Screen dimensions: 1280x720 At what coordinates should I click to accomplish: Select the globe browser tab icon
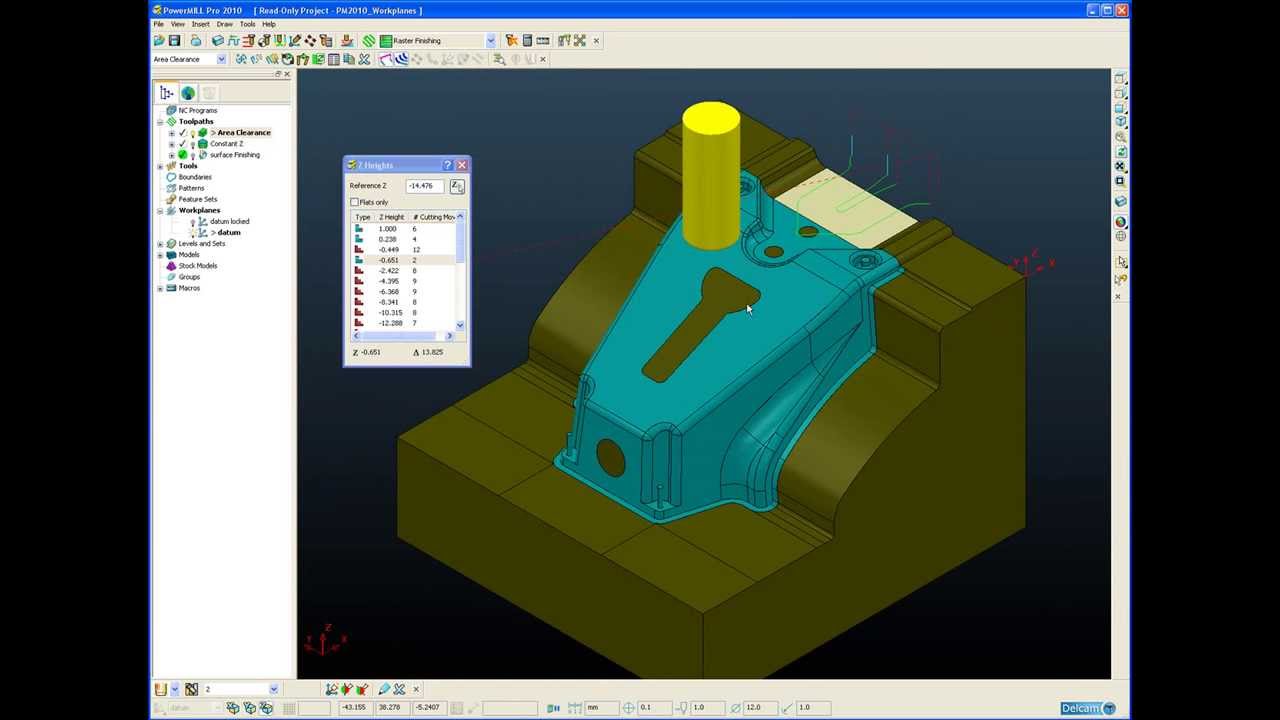(188, 93)
